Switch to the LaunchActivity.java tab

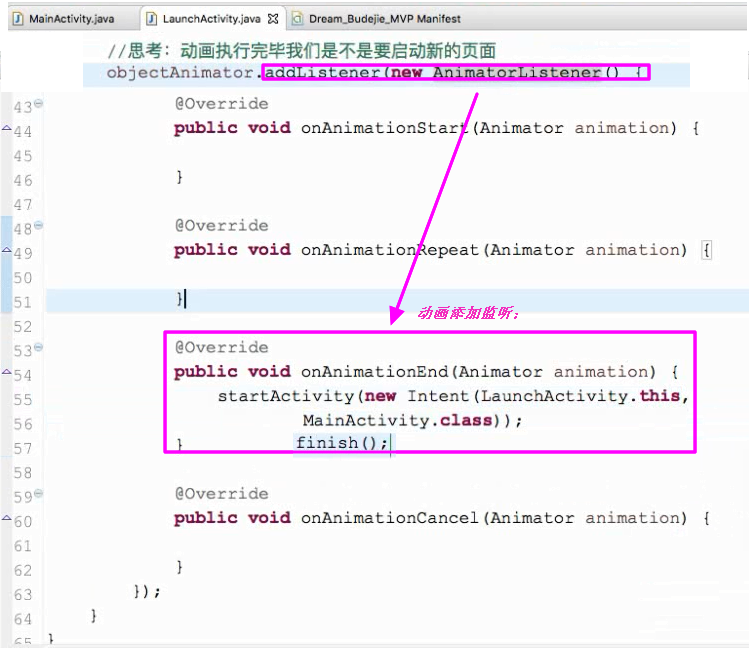click(x=212, y=19)
